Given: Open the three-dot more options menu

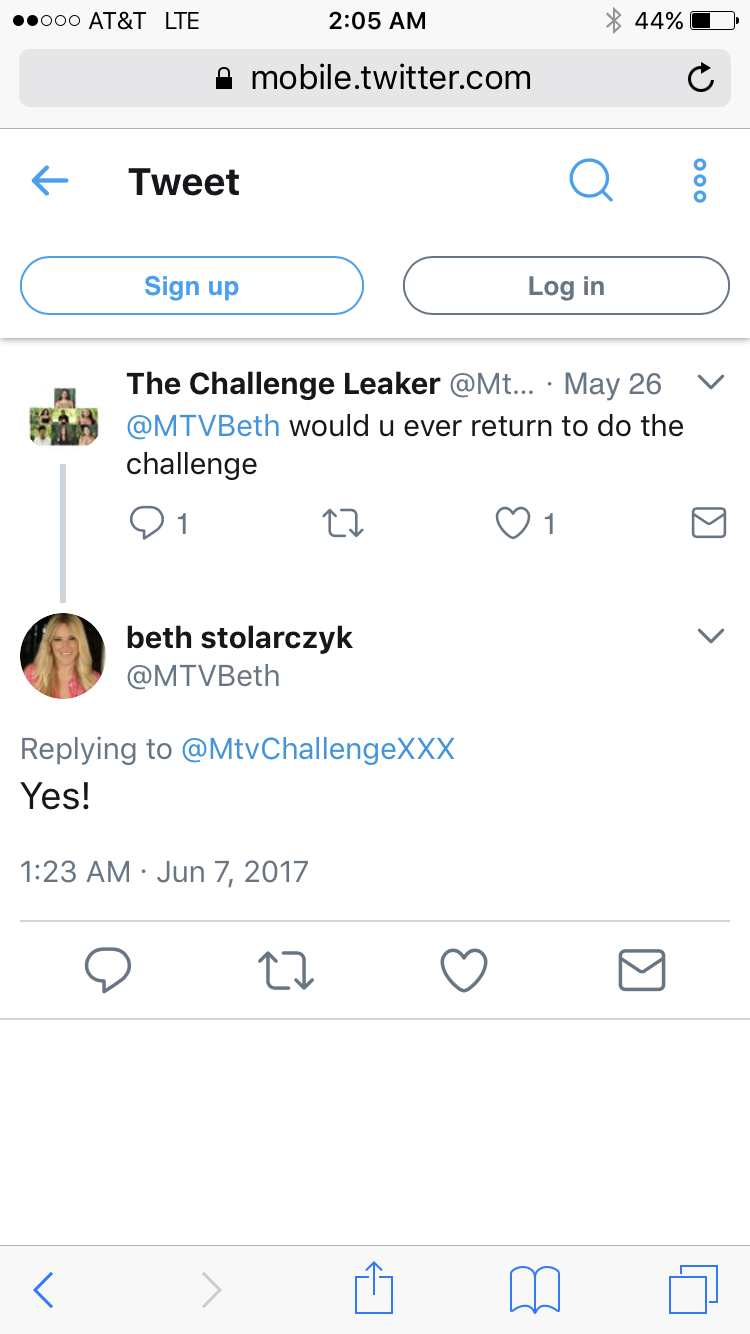Looking at the screenshot, I should pyautogui.click(x=700, y=181).
